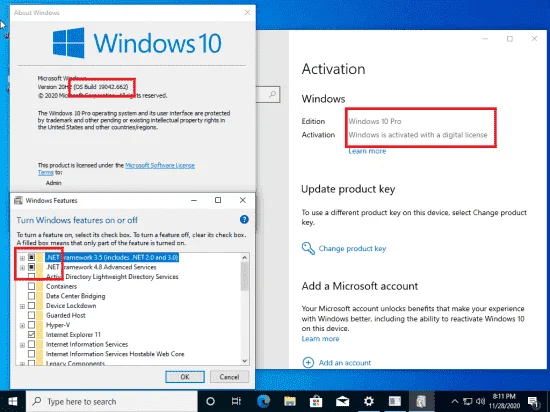Screen dimensions: 550x412
Task: Select the Windows Features taskbar item
Action: 421,401
